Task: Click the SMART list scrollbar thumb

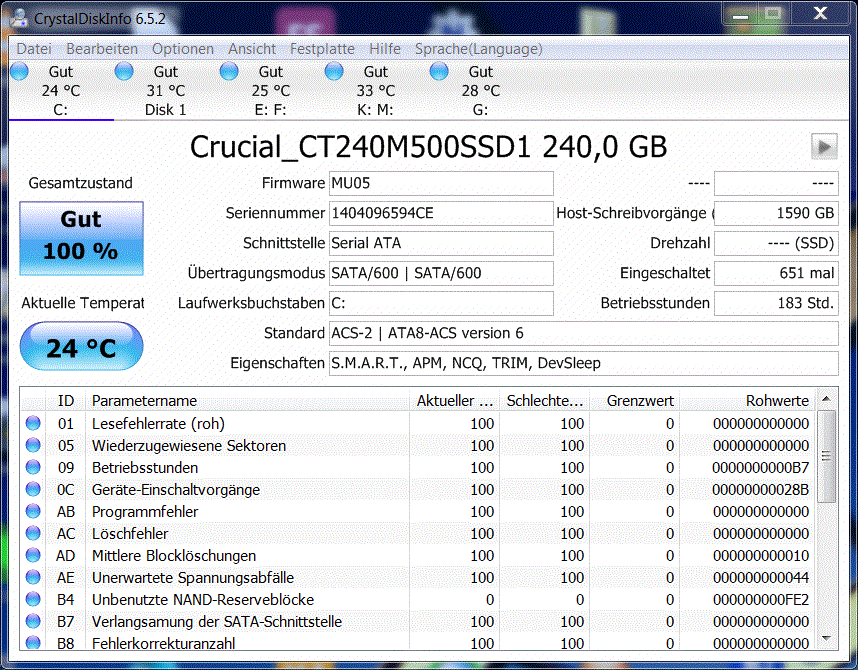Action: (x=826, y=456)
